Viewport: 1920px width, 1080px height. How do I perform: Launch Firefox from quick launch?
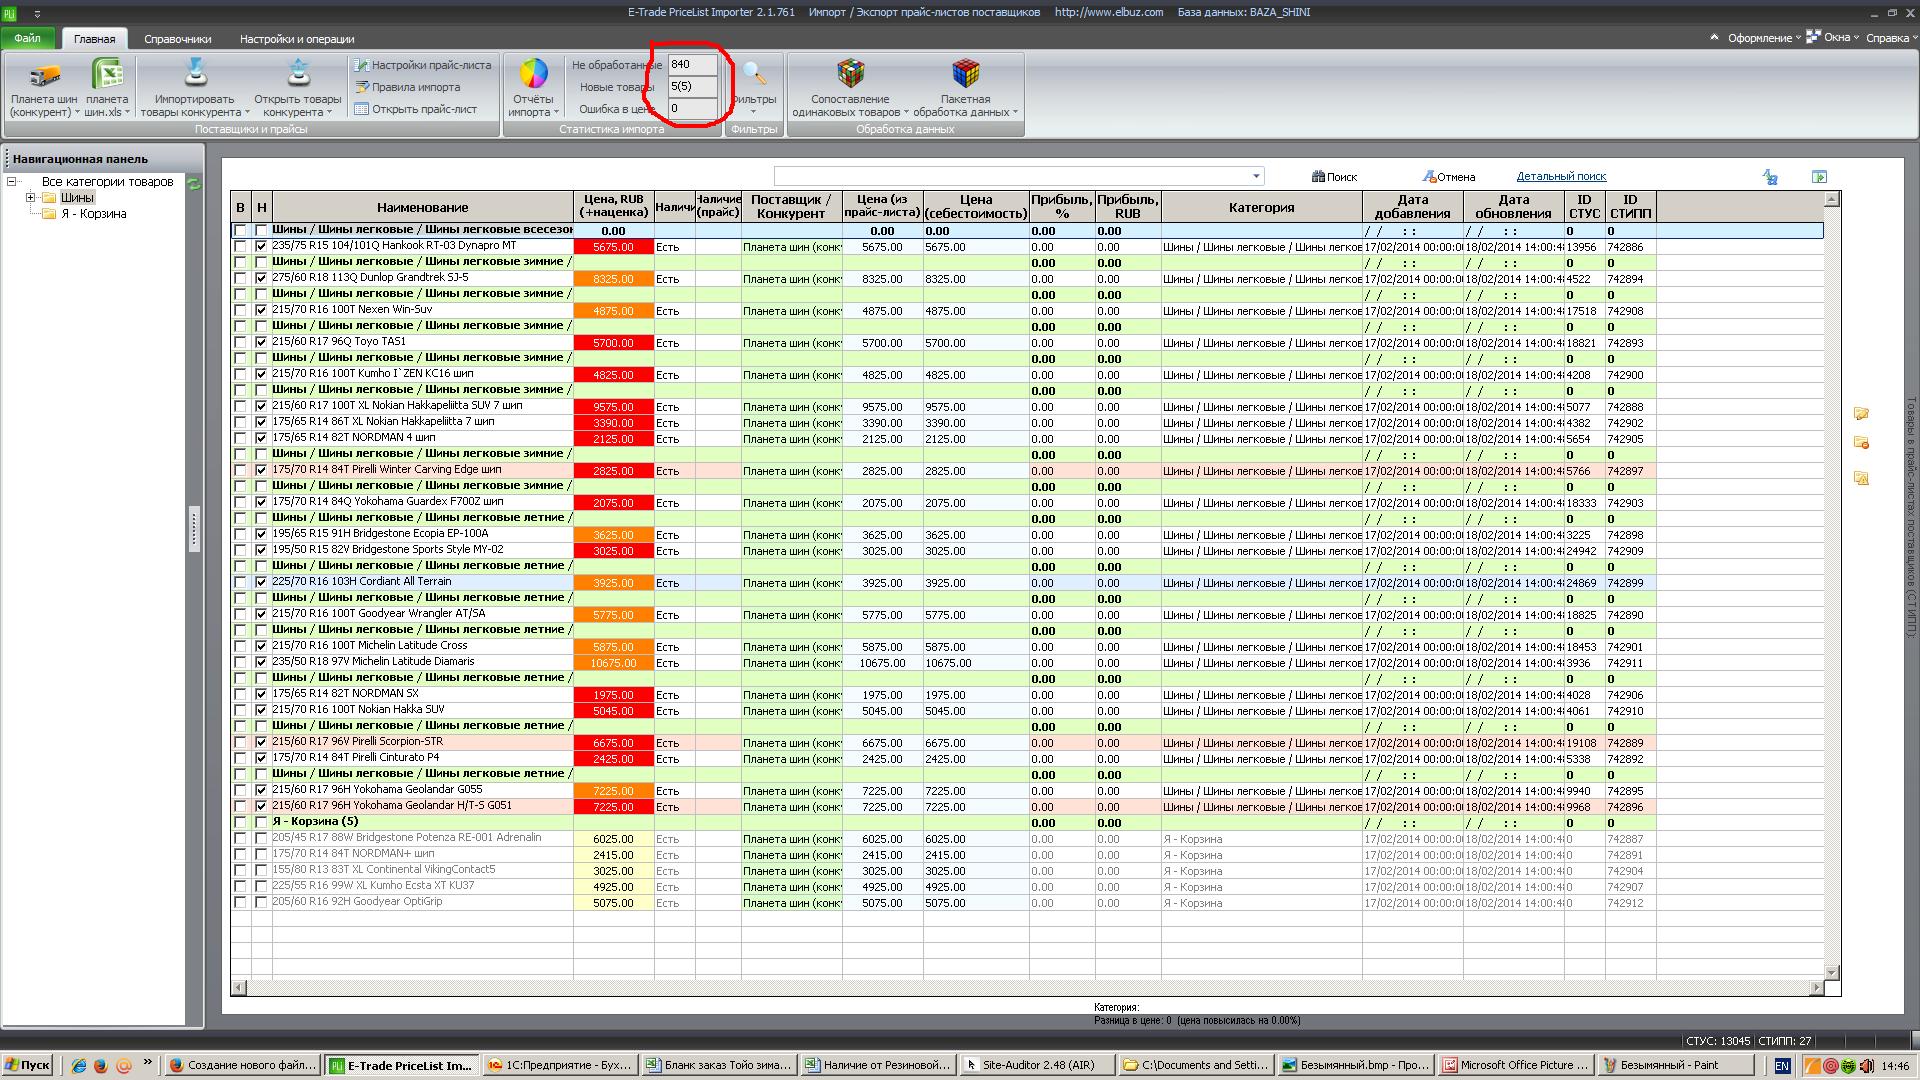pos(100,1066)
